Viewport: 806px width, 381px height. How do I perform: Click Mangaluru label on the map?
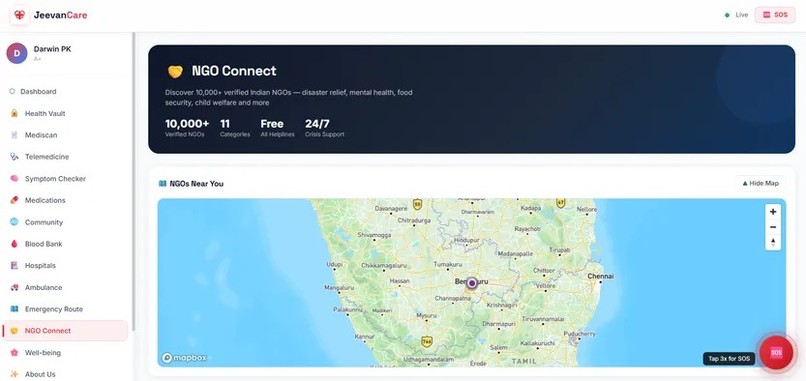point(340,287)
